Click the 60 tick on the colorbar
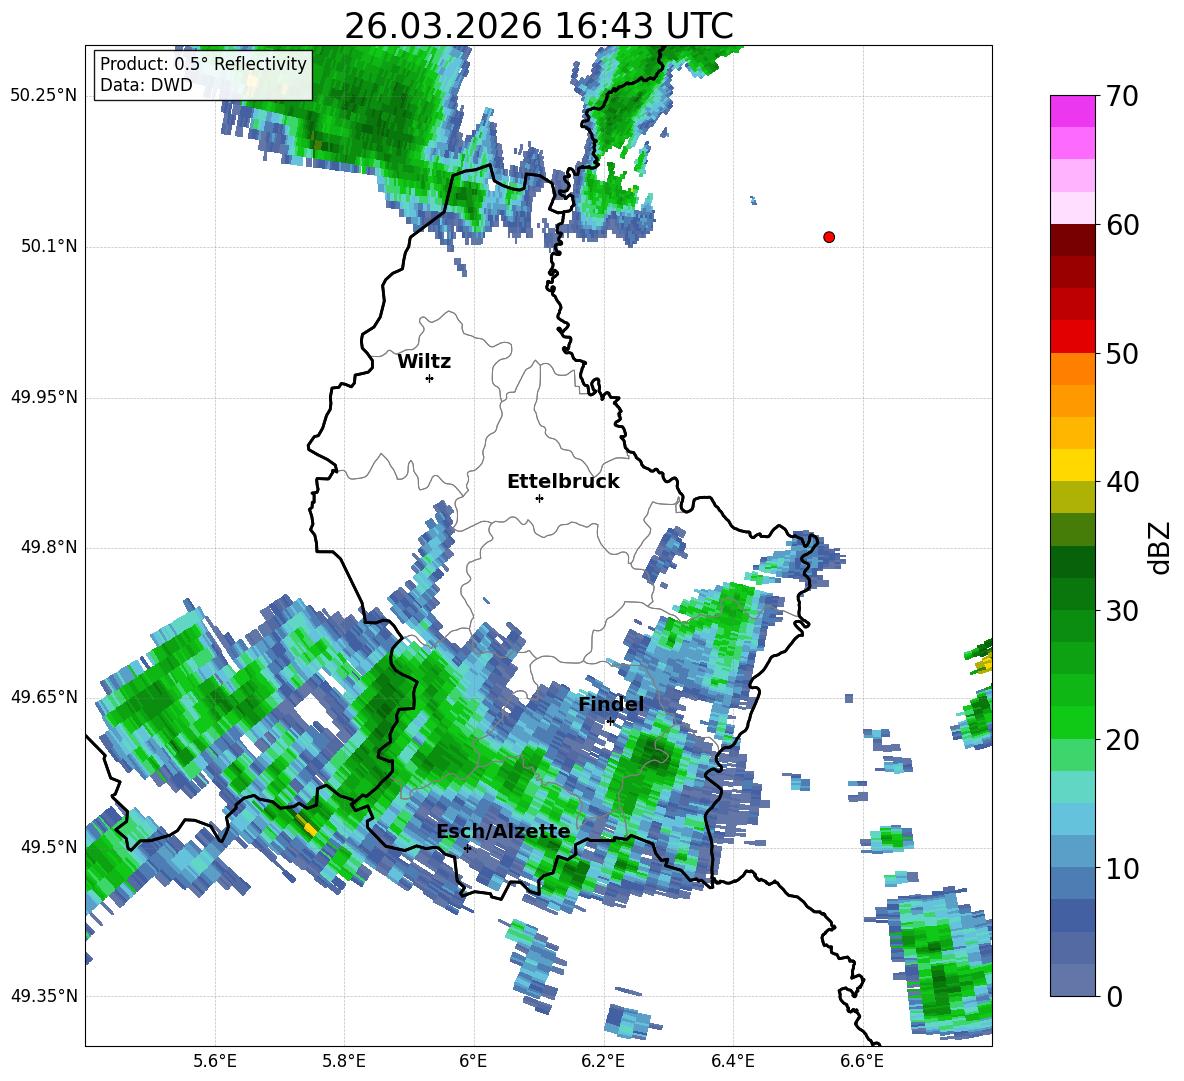 (x=1122, y=225)
